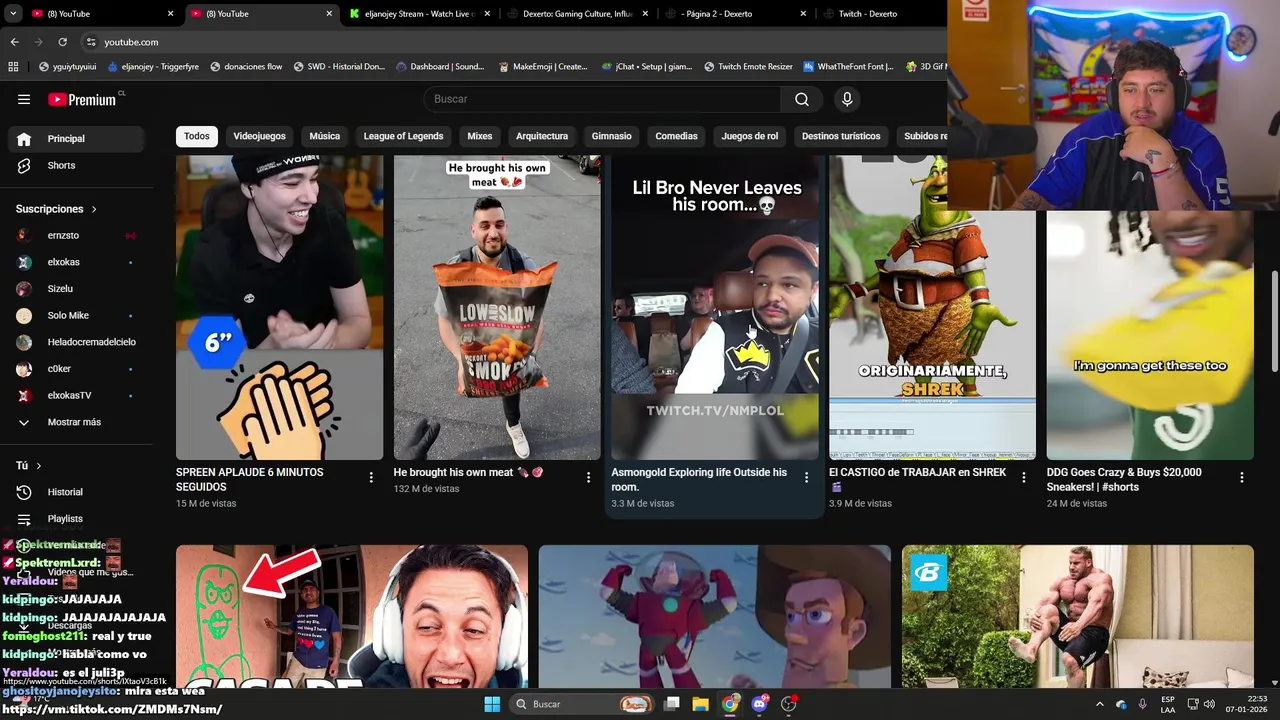
Task: Select the 'Gimnasio' filter chip
Action: tap(611, 136)
